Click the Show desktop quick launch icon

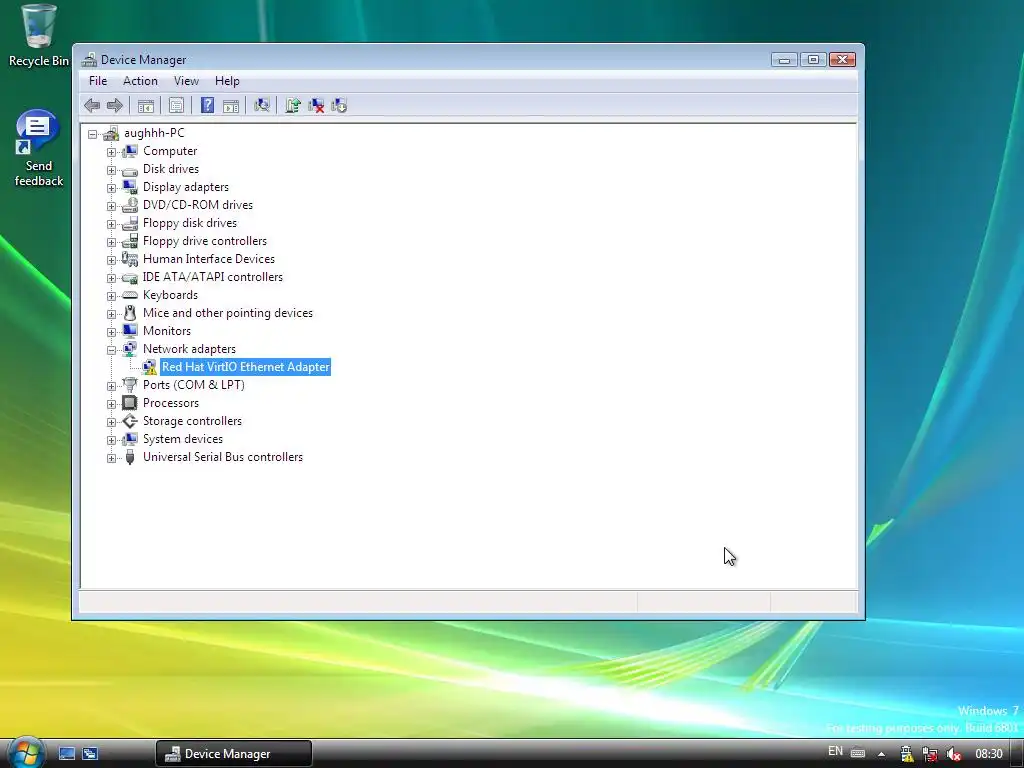tap(67, 753)
